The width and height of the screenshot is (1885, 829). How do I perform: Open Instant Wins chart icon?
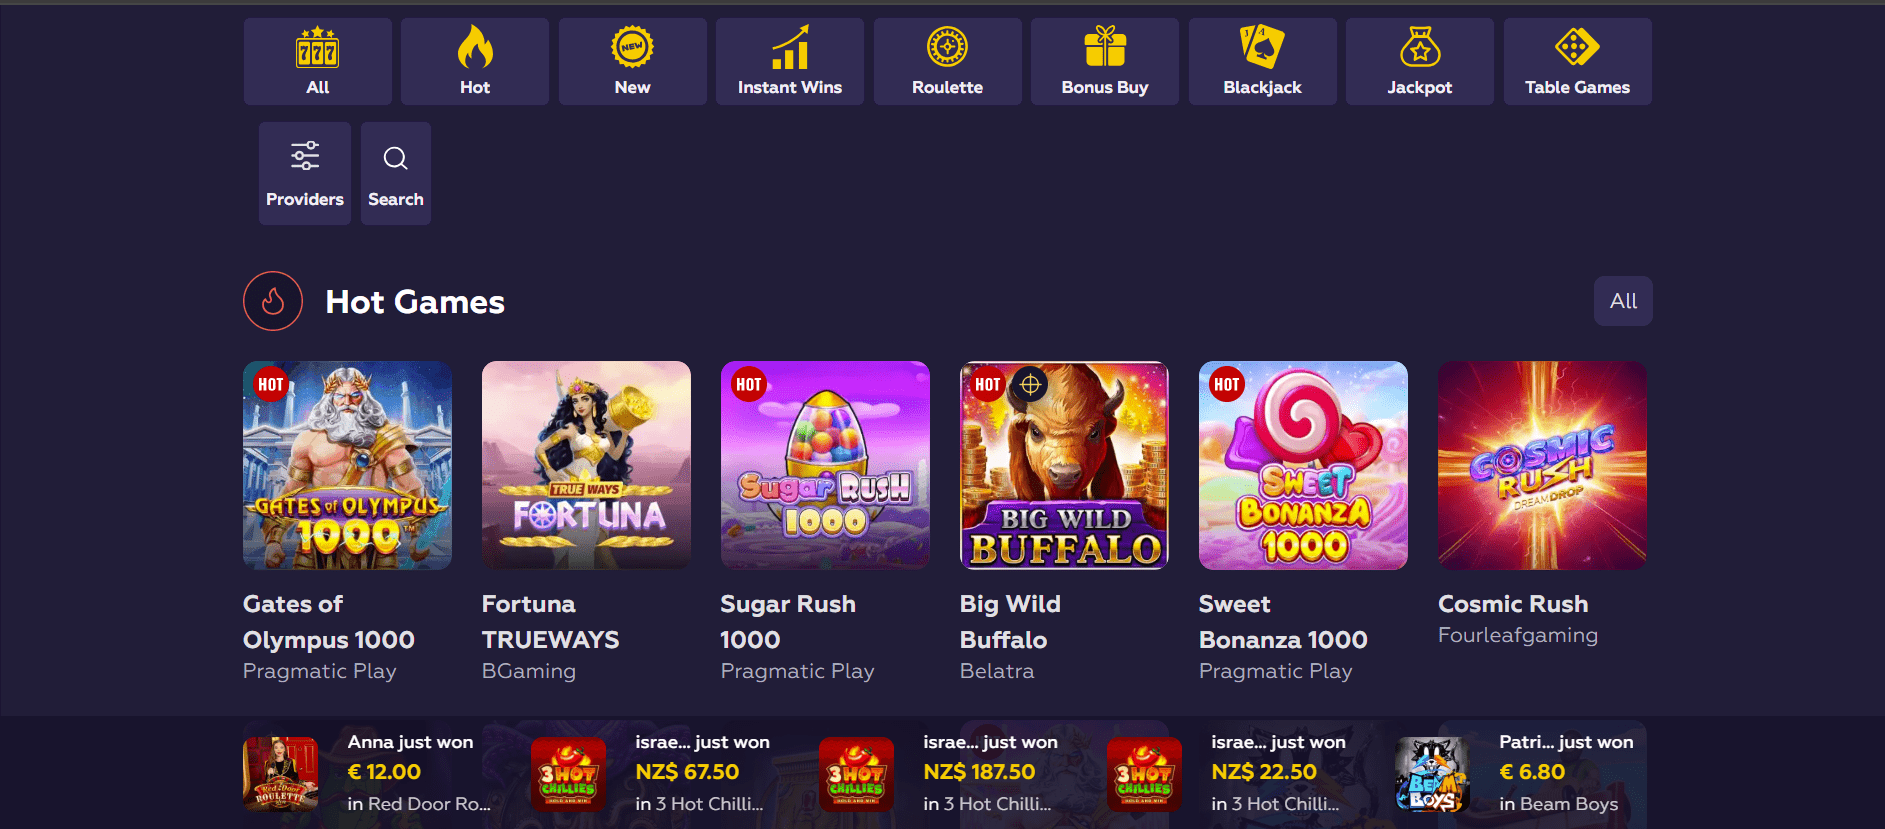[x=790, y=47]
